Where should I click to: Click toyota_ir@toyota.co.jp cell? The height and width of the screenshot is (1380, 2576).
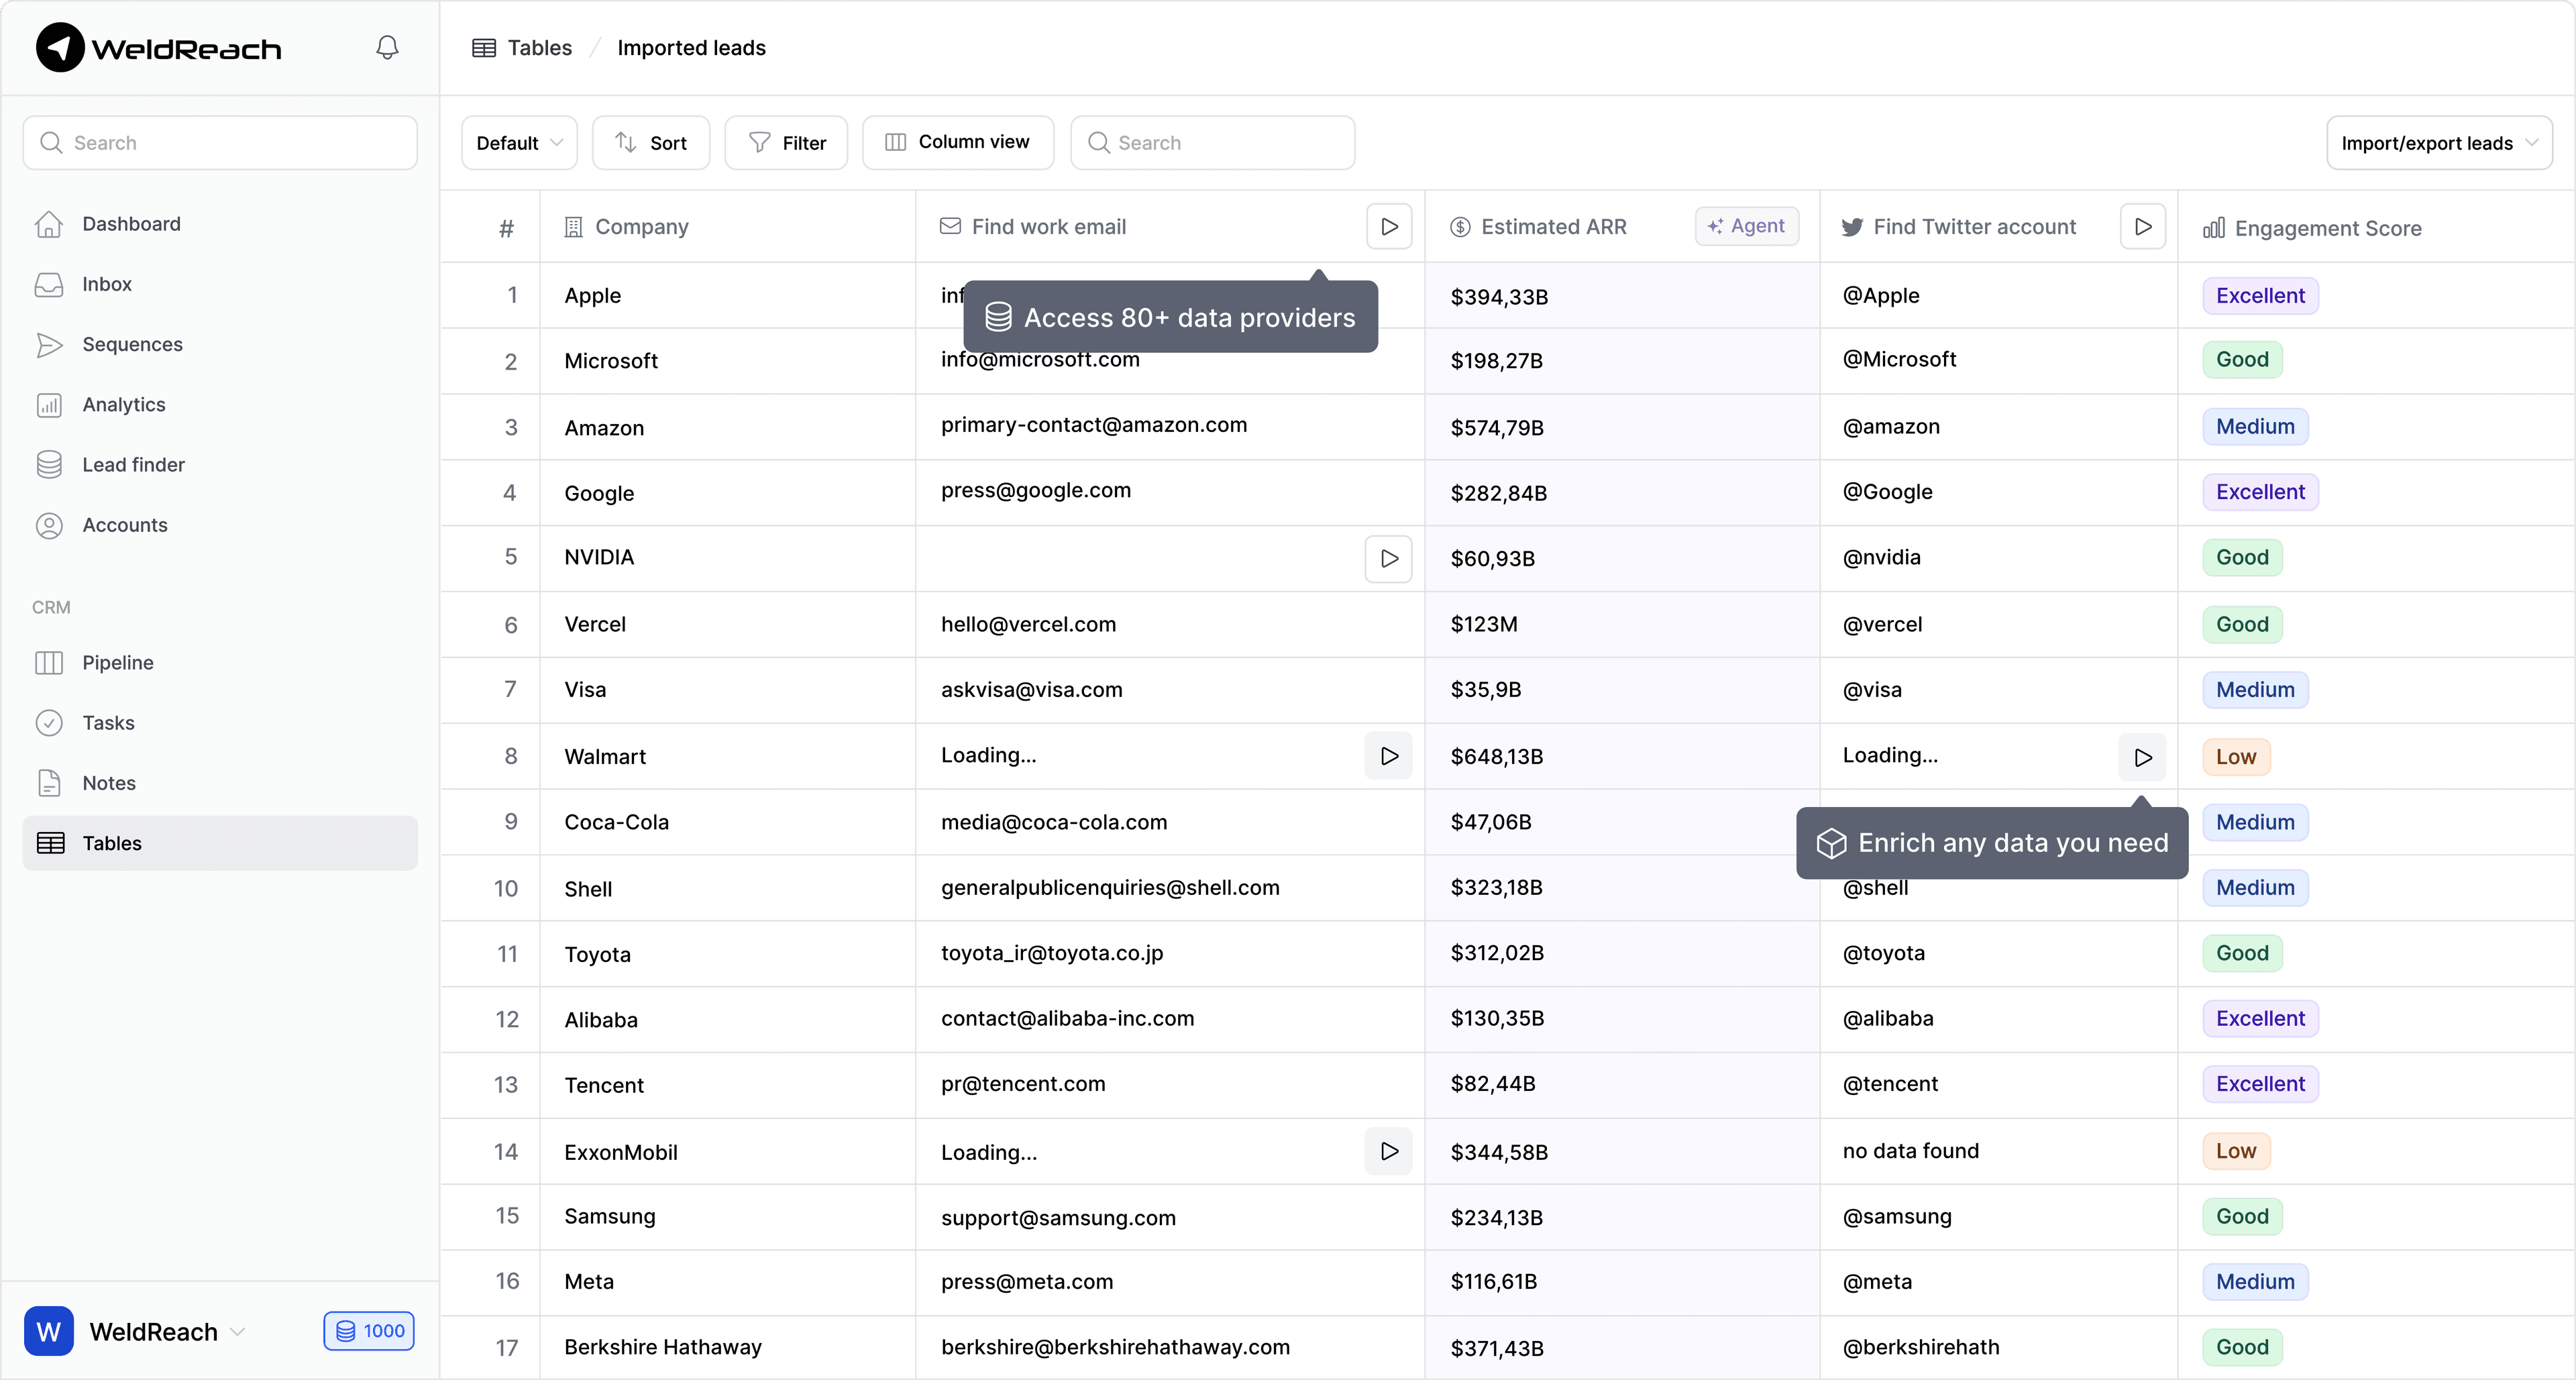tap(1170, 954)
